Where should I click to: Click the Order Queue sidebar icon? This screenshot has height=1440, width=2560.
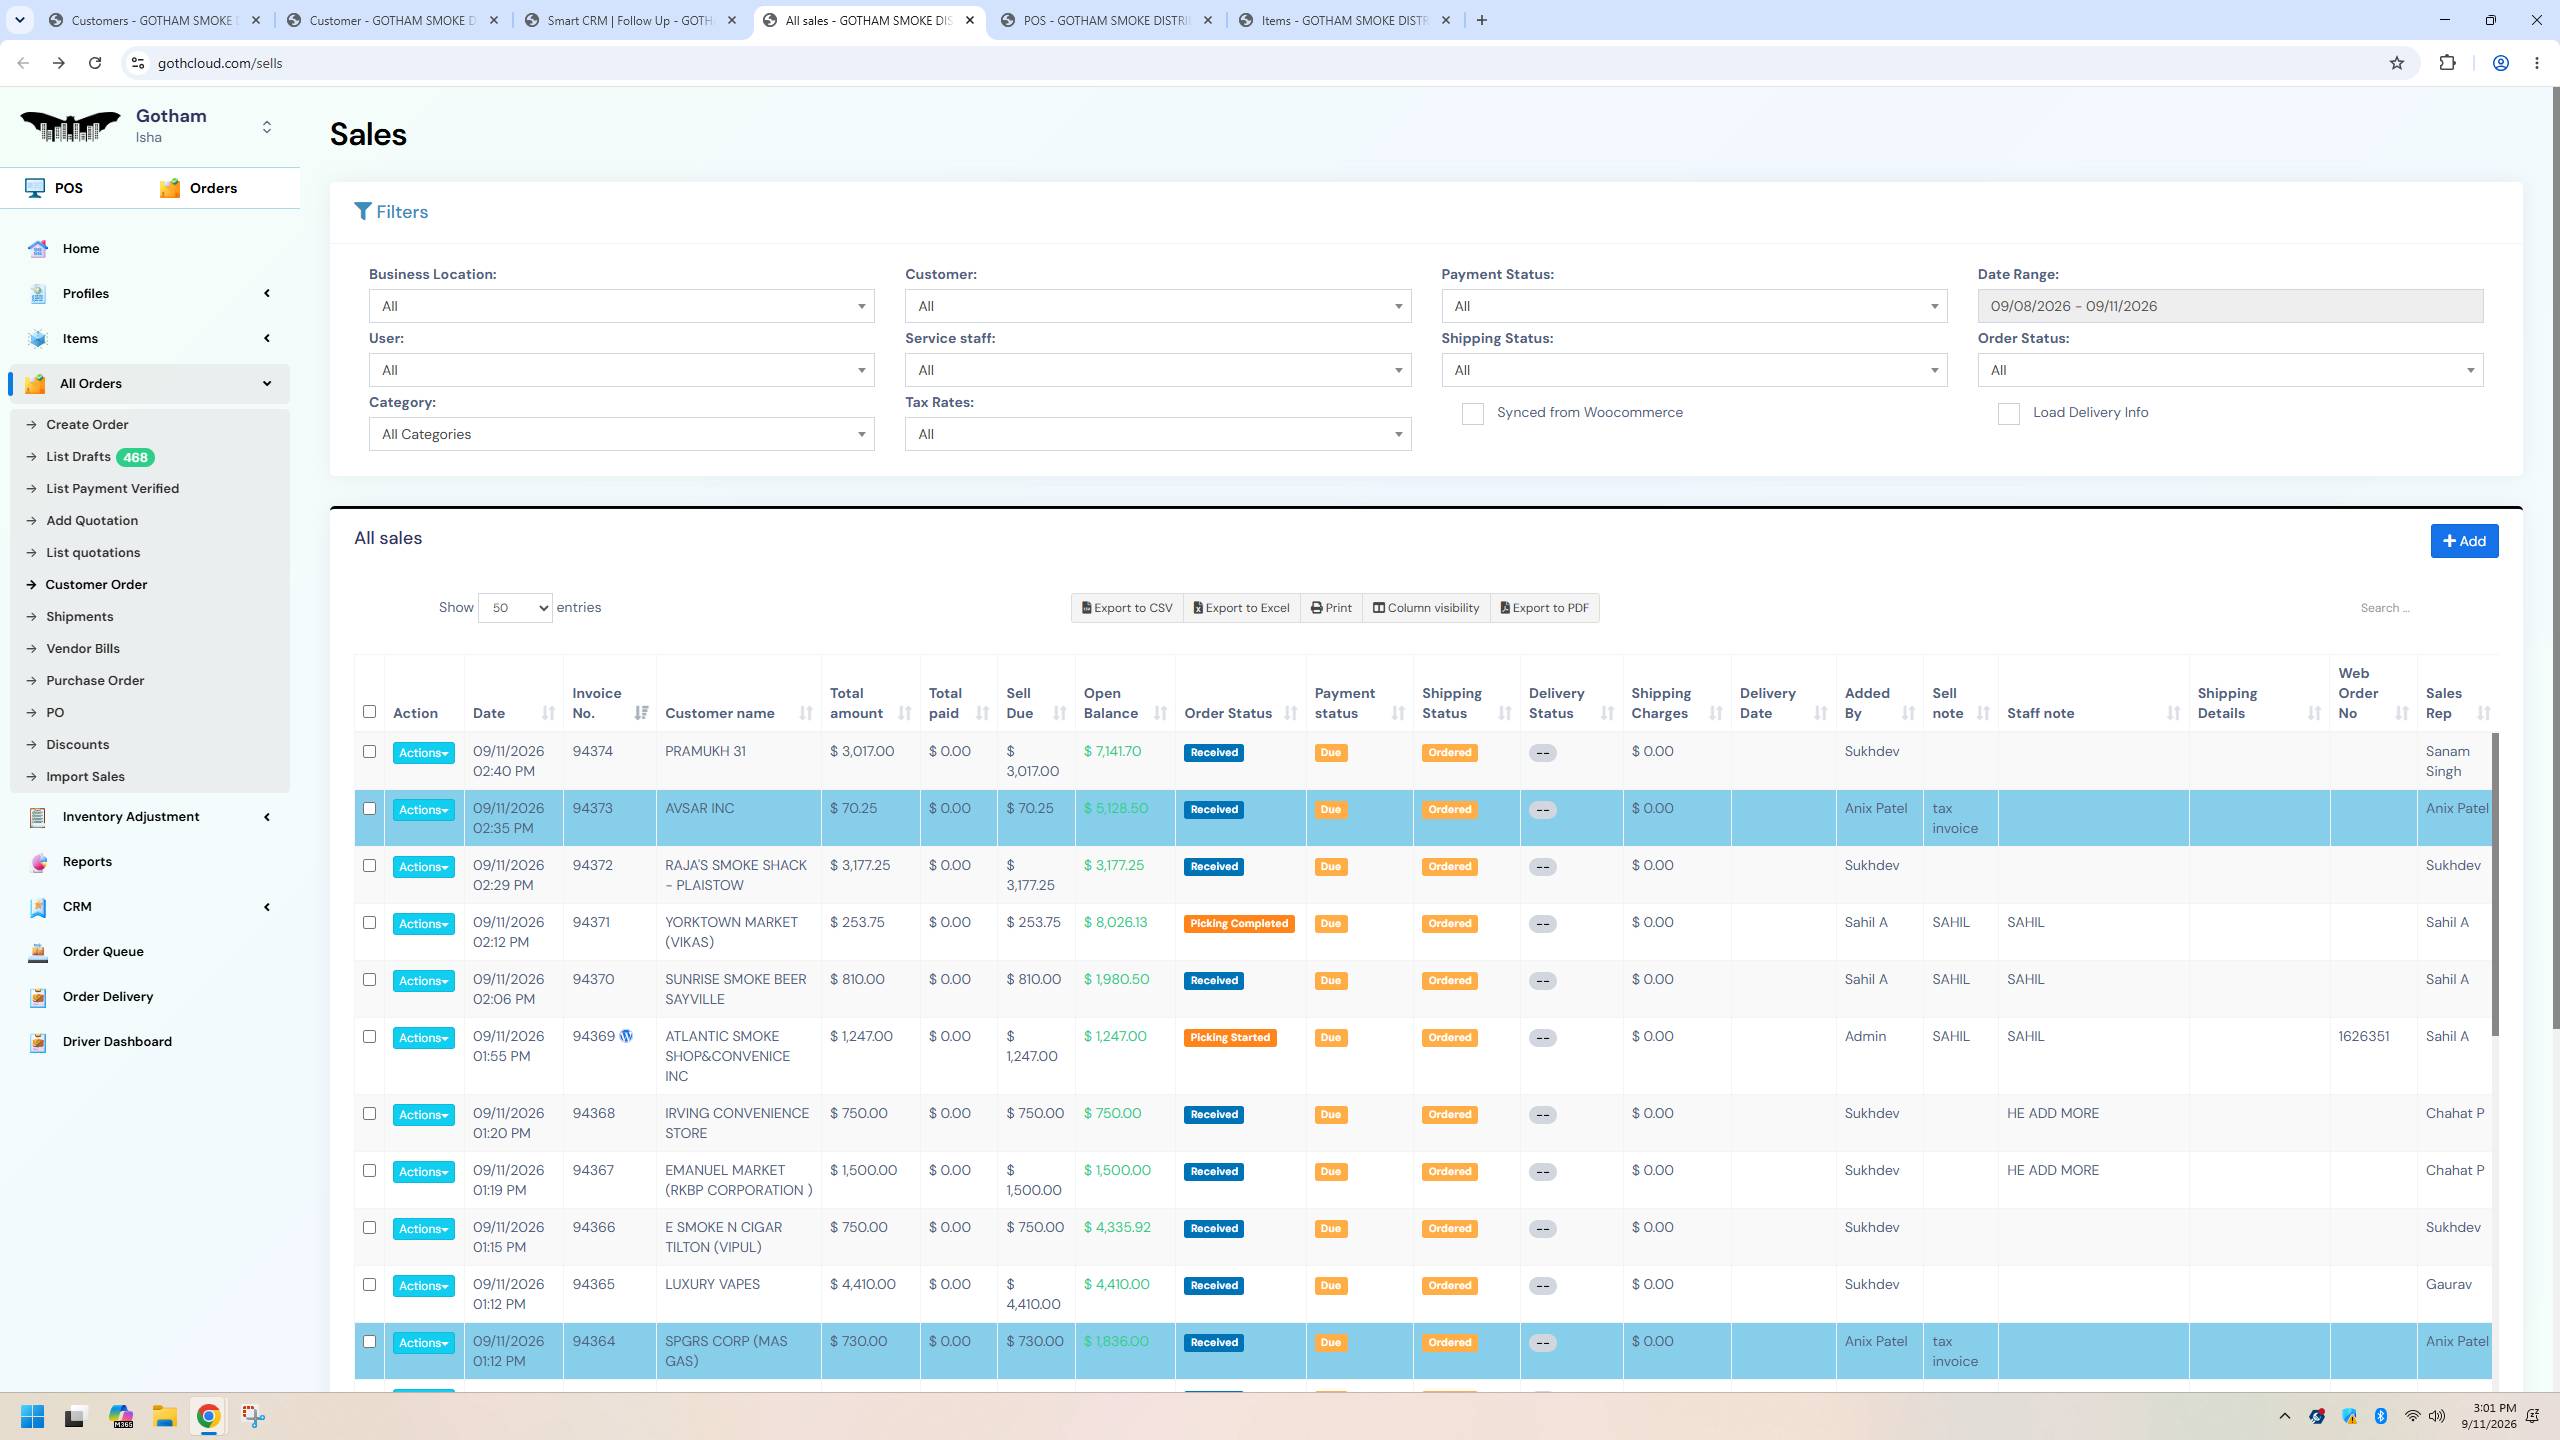[x=38, y=952]
